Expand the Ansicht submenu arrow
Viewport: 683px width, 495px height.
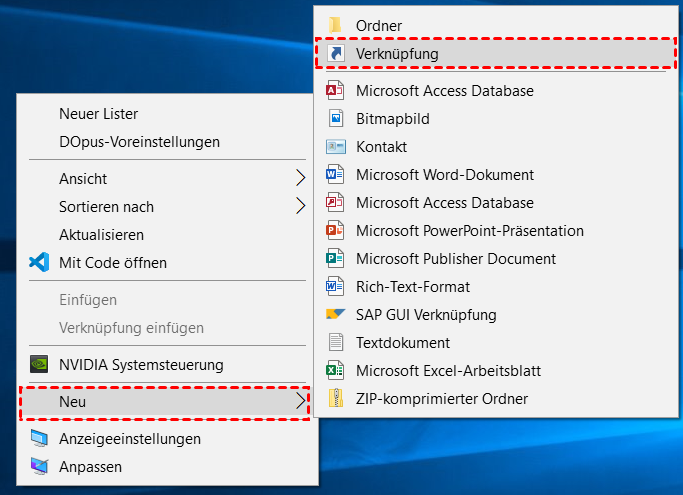[x=299, y=178]
